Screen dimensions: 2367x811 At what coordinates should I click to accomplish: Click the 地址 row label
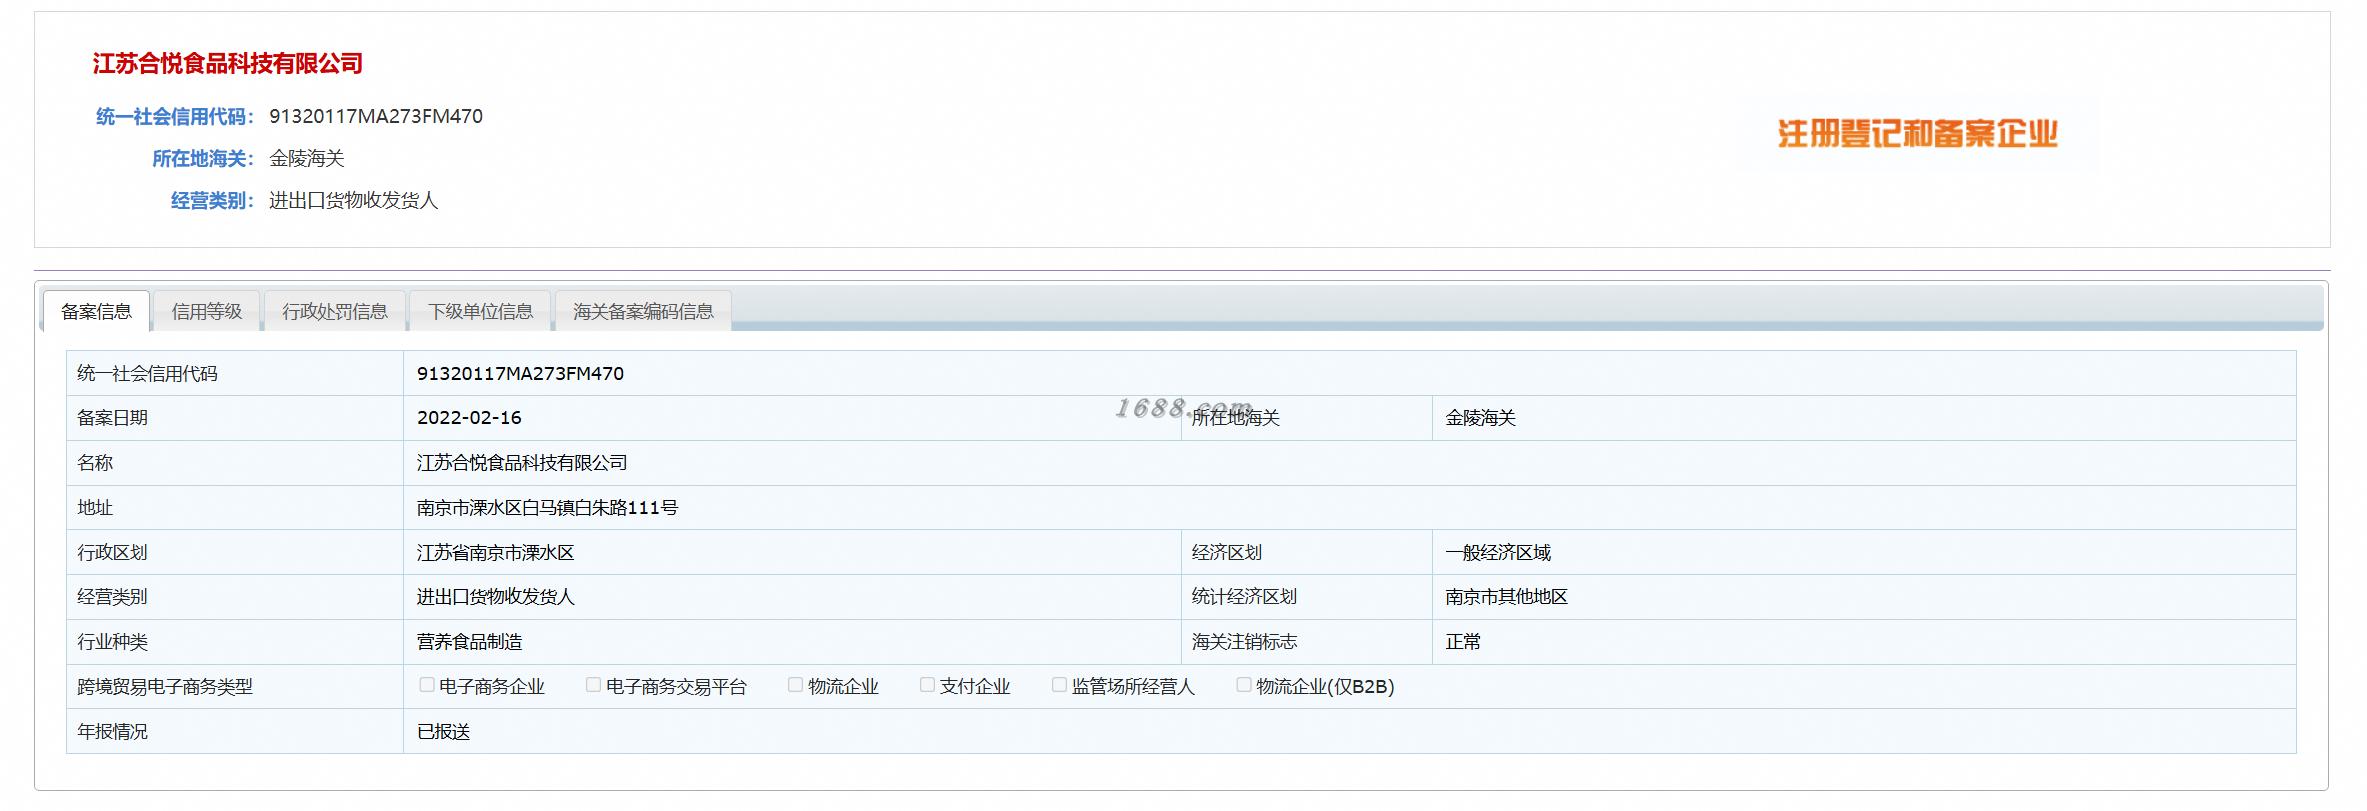coord(95,508)
